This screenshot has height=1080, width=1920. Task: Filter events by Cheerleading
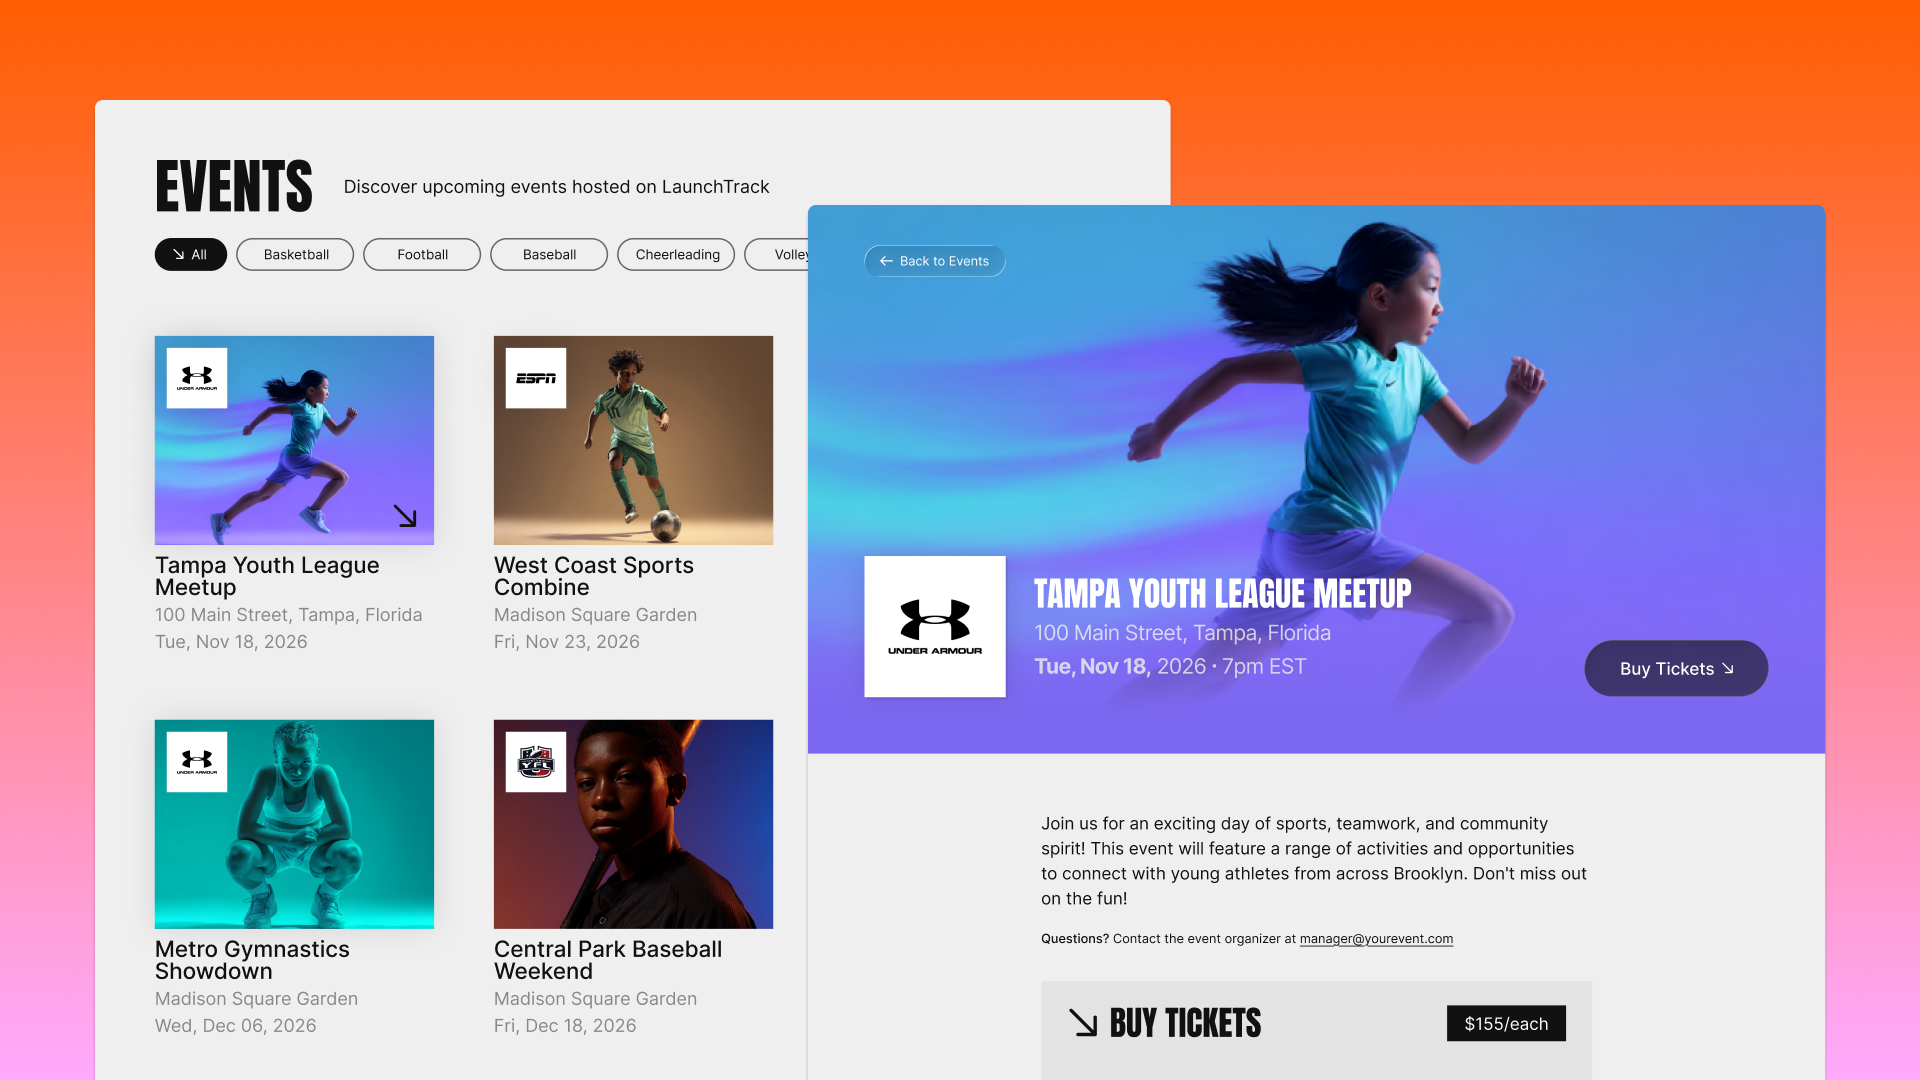[x=677, y=254]
